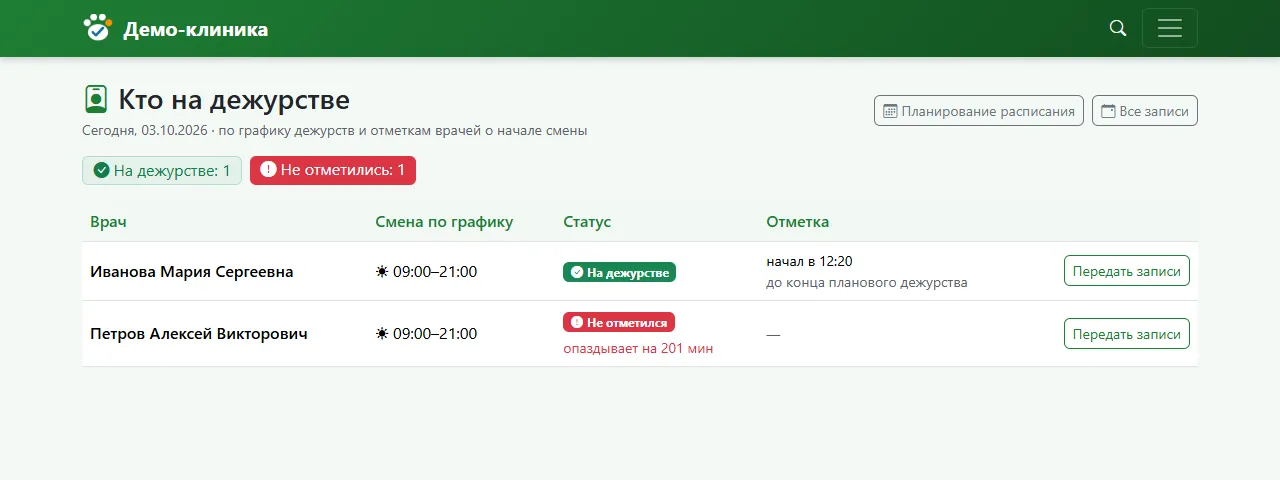Click the 'Смена по графику' column header

pos(444,222)
